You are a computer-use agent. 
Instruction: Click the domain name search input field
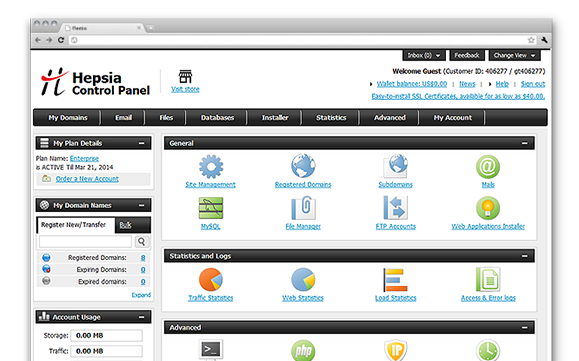coord(85,242)
